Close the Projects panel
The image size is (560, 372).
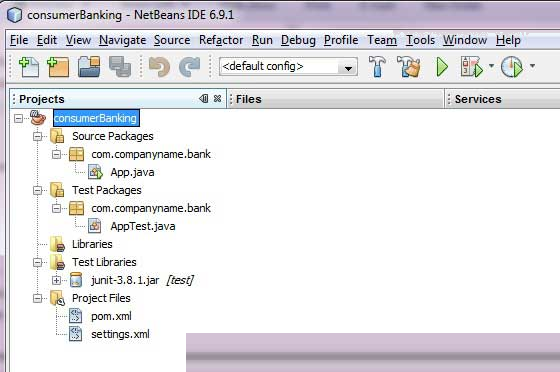[217, 99]
